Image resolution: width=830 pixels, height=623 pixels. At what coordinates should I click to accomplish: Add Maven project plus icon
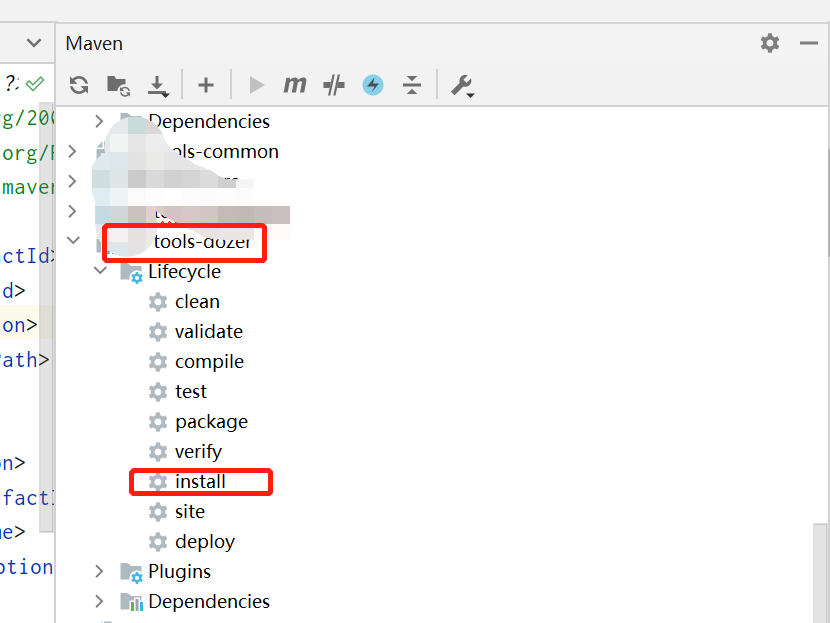(206, 85)
